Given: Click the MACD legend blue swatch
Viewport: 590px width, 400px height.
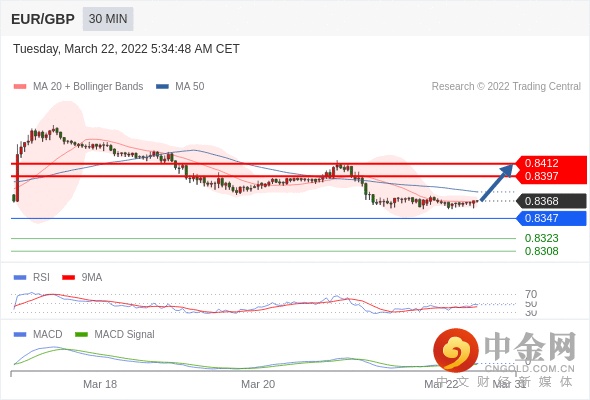Looking at the screenshot, I should point(20,335).
